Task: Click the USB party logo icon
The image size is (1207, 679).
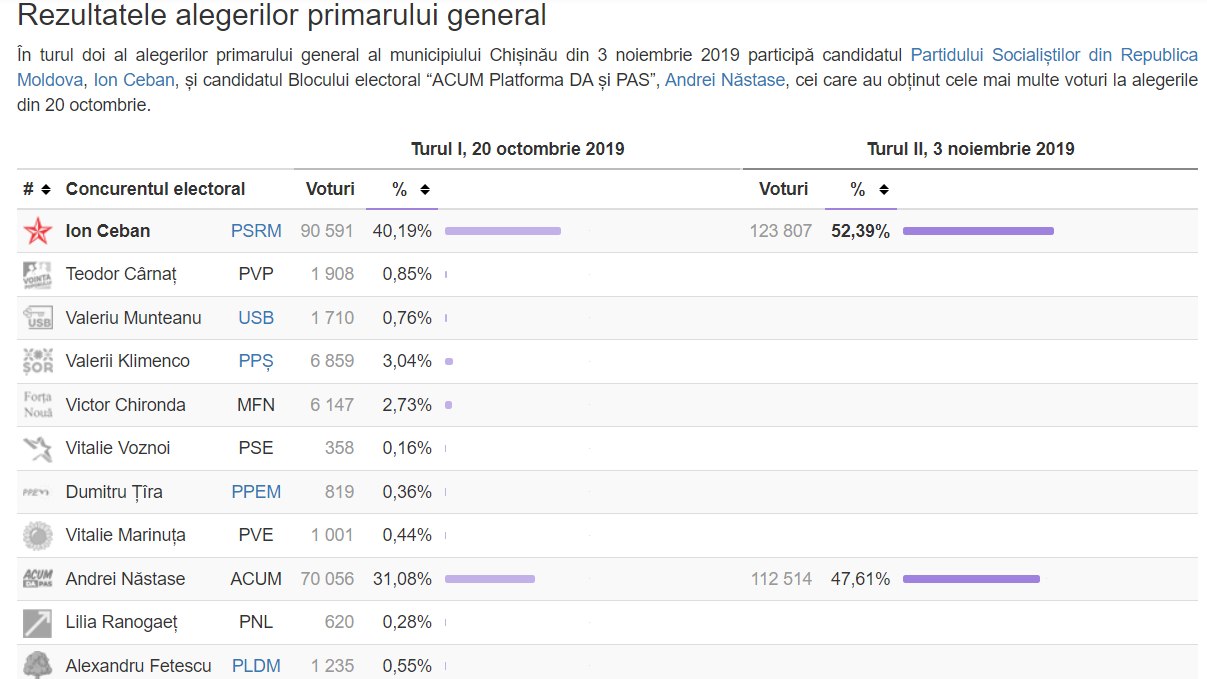Action: click(37, 318)
